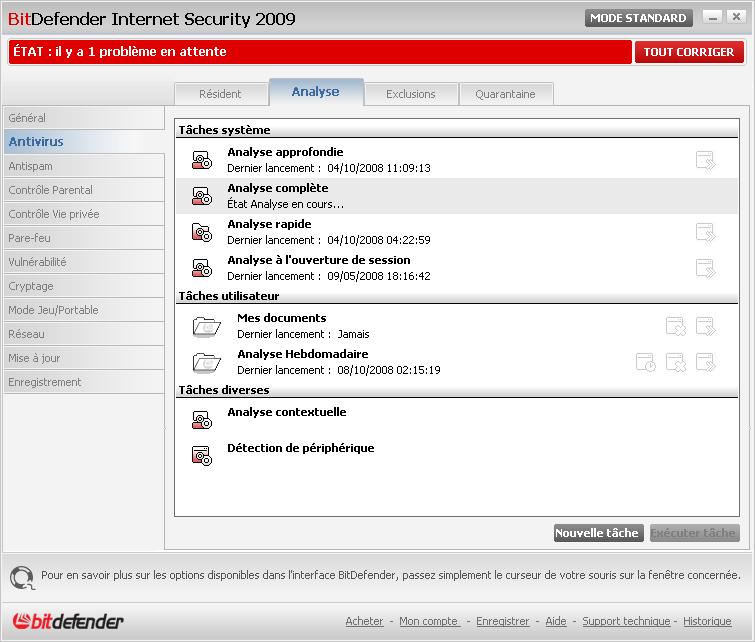
Task: Follow the Acheter link
Action: (364, 621)
